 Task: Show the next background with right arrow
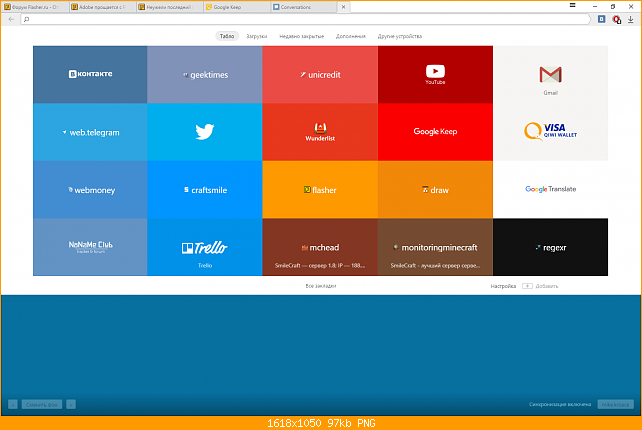tap(71, 405)
